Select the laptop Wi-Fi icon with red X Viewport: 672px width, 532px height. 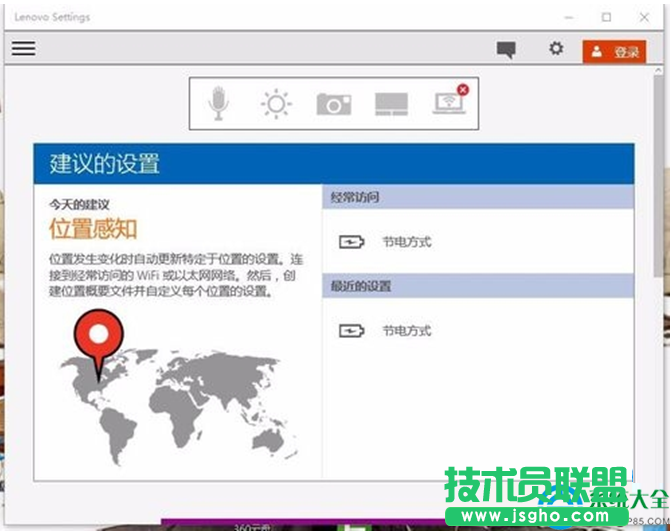point(449,102)
